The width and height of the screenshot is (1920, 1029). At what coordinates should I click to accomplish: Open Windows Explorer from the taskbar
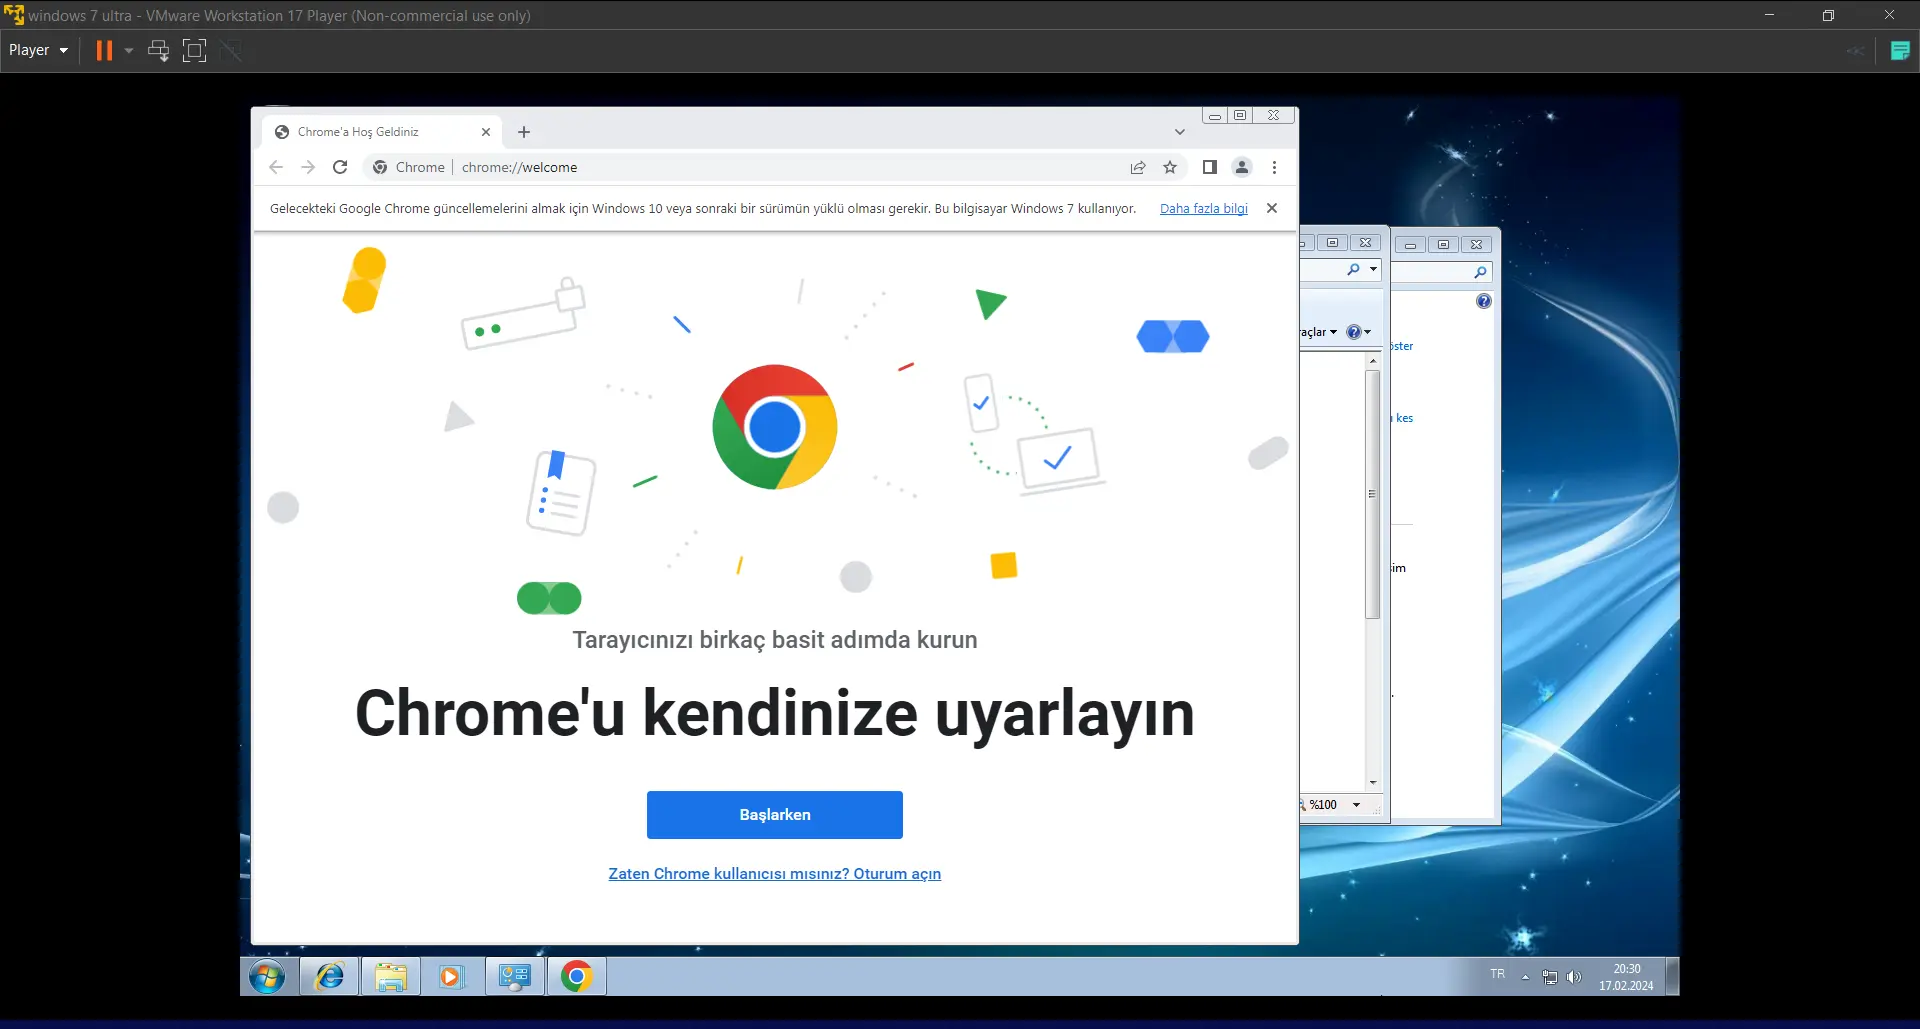pos(391,977)
